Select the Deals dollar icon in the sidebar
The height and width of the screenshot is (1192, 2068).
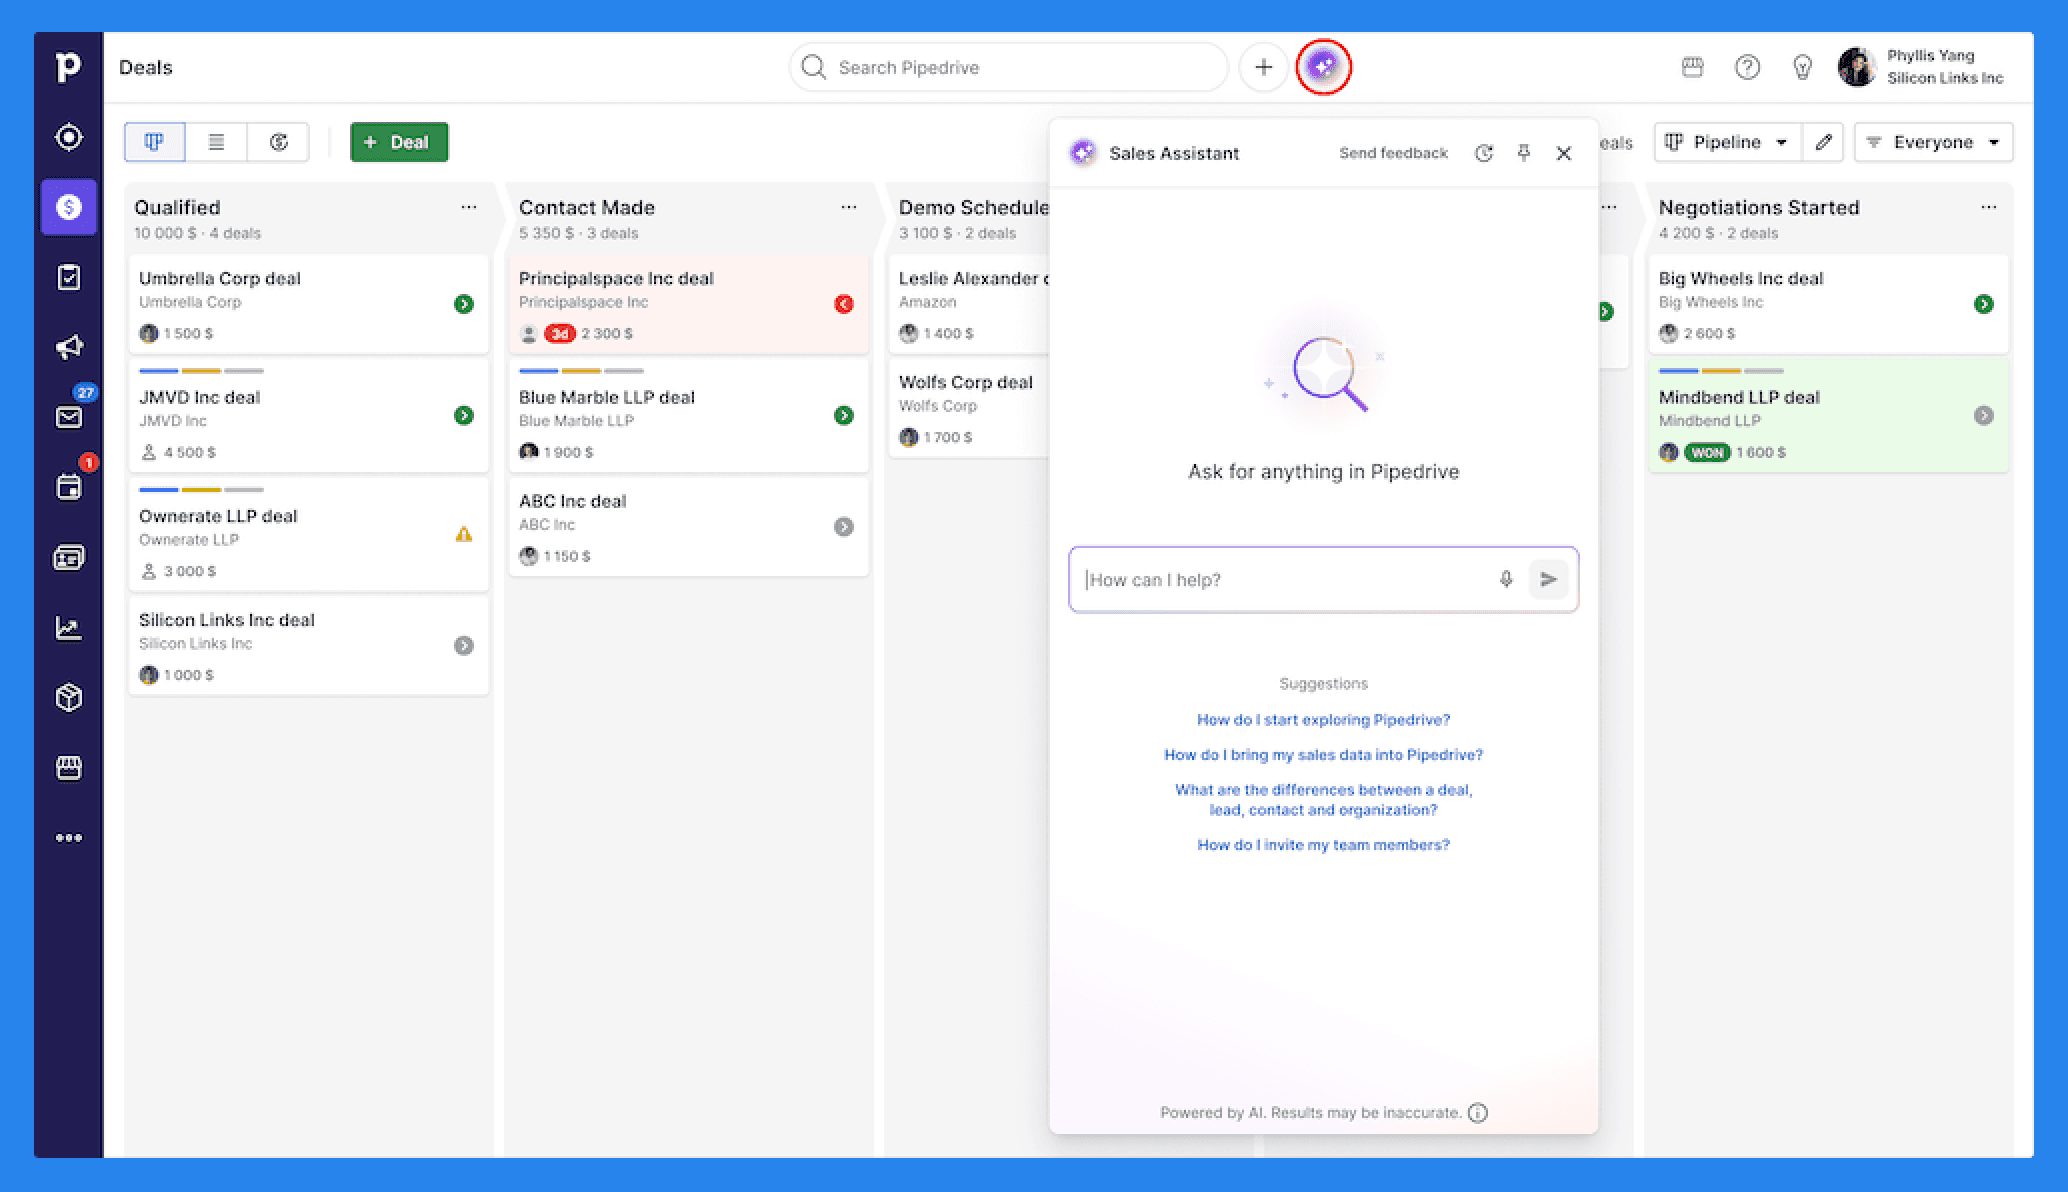point(68,207)
